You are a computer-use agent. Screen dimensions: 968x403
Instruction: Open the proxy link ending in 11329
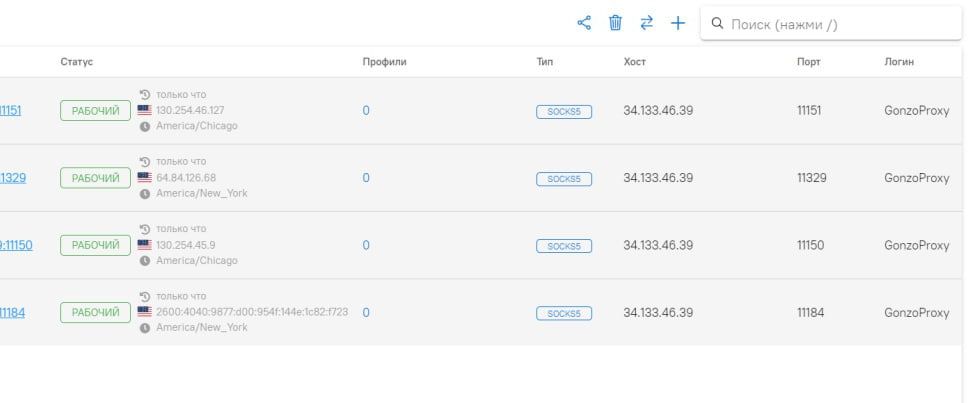pos(13,178)
